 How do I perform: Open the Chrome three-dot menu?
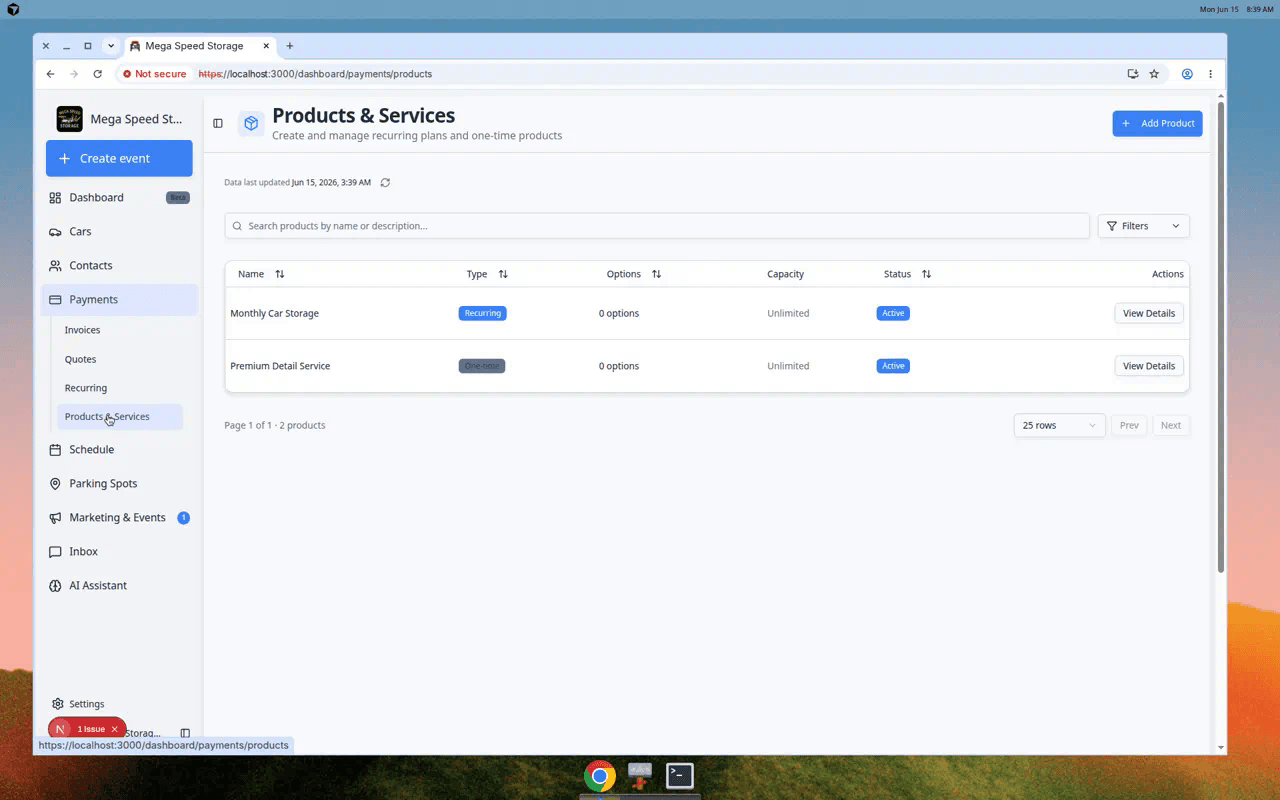[x=1210, y=74]
